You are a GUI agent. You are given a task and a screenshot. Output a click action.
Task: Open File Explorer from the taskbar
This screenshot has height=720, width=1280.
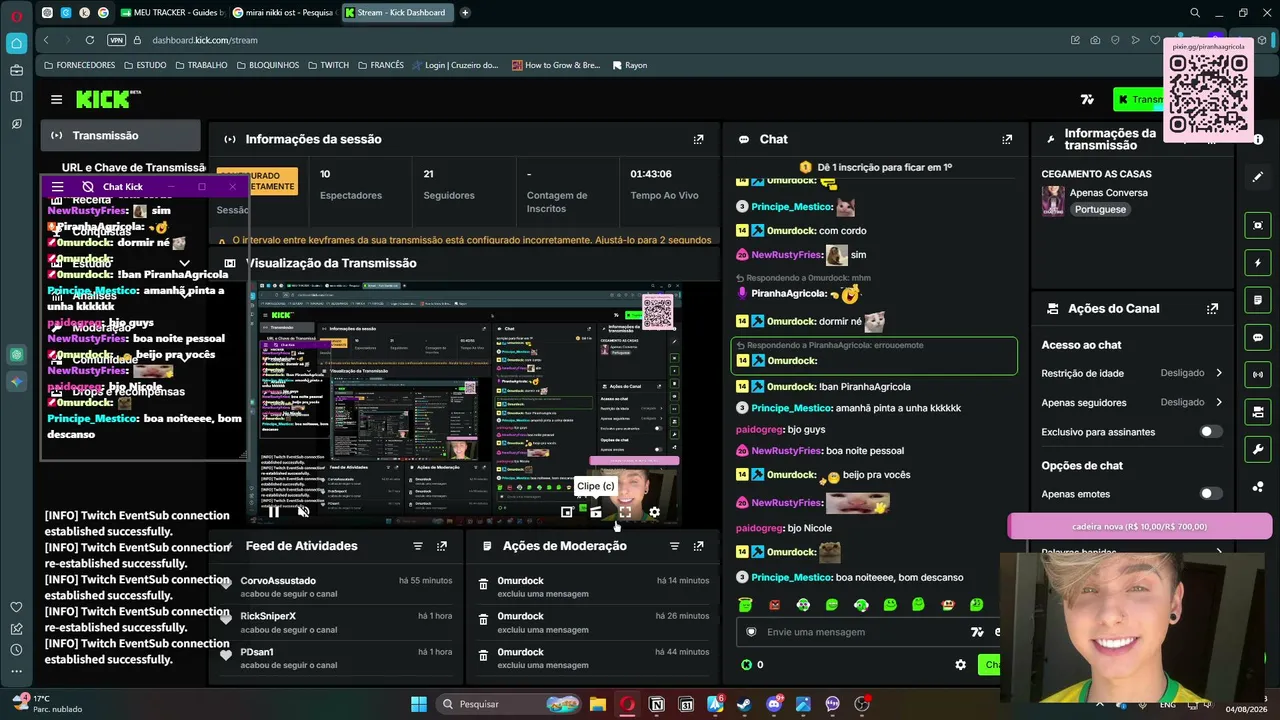(x=598, y=704)
